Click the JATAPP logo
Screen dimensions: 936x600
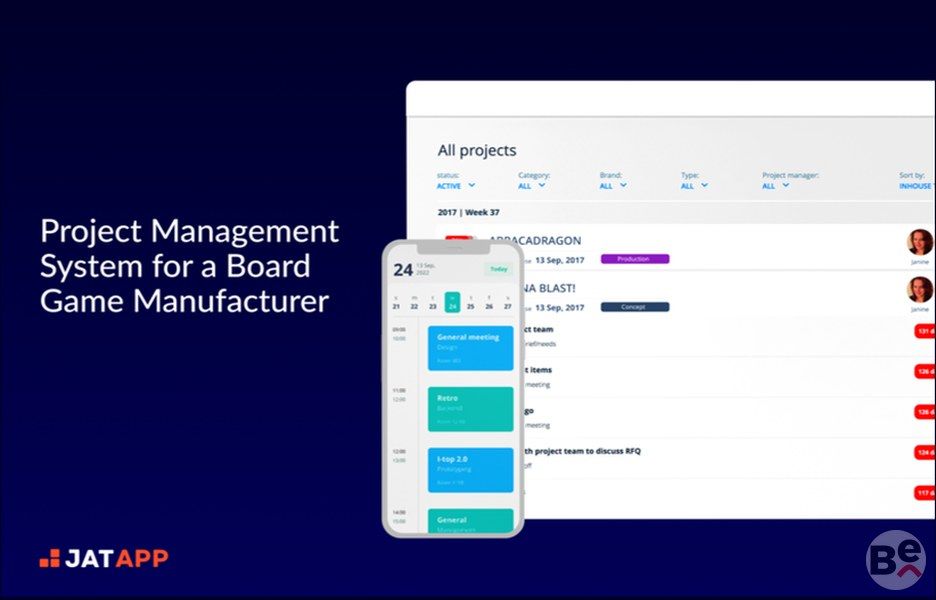[104, 558]
